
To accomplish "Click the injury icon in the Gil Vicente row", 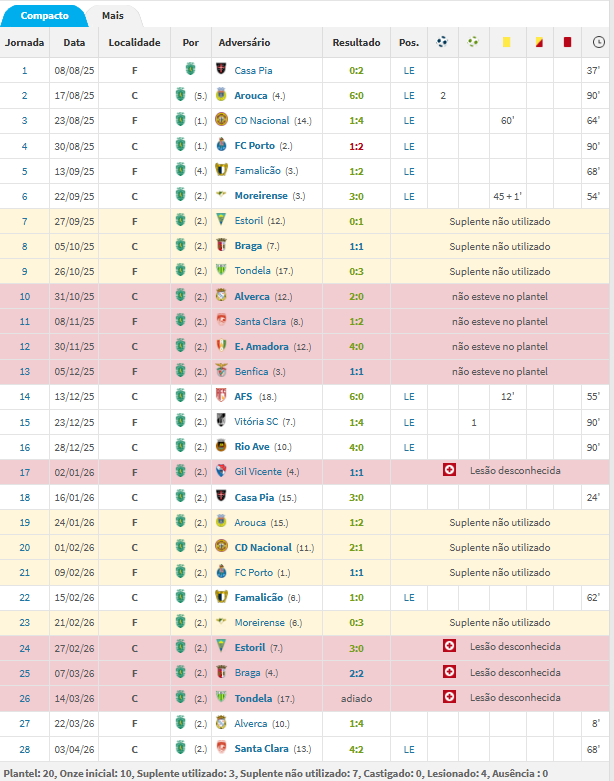I will (449, 470).
